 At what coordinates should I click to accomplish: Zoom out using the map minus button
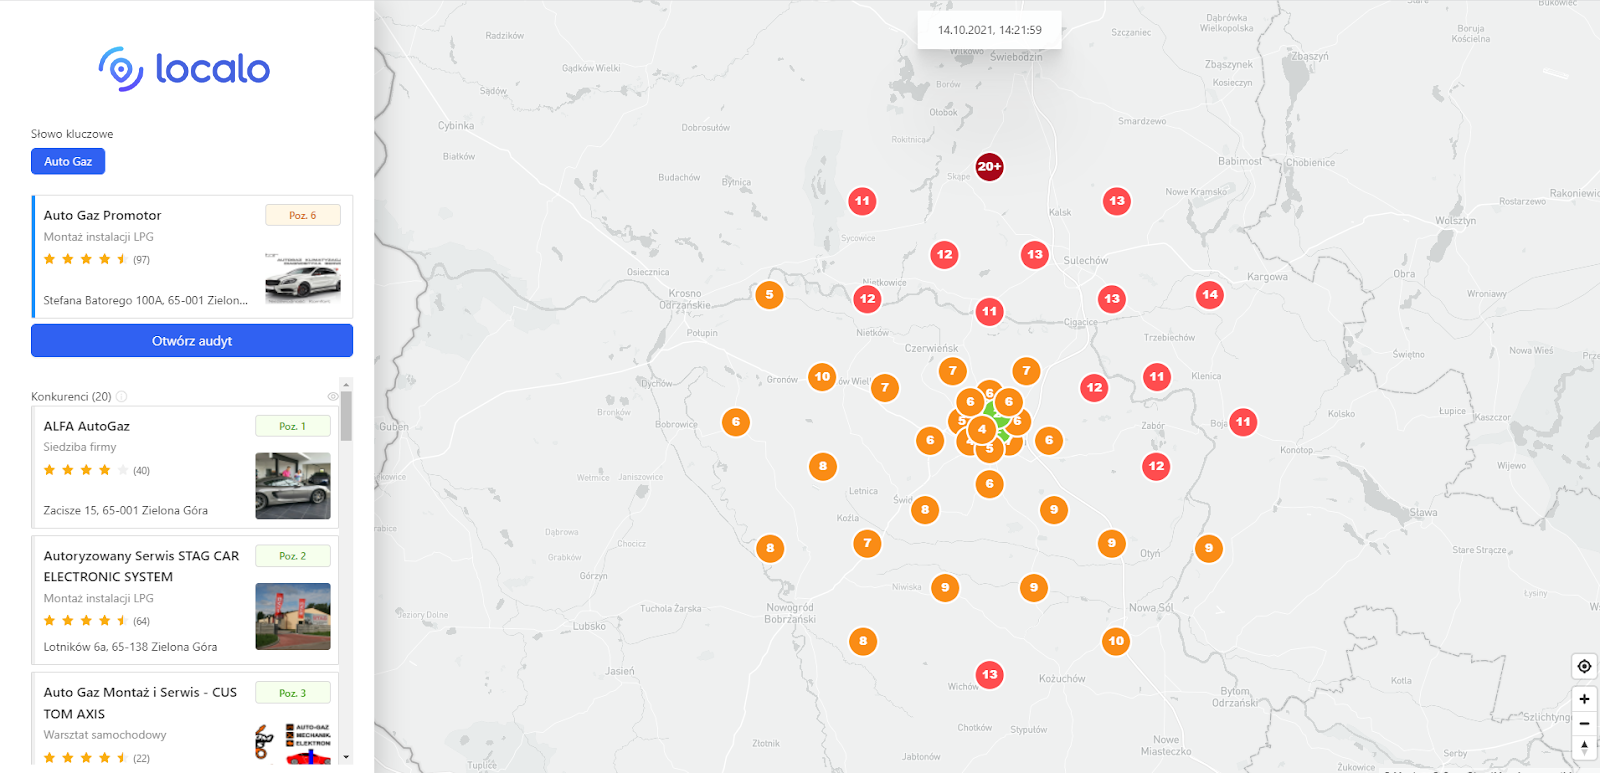[x=1584, y=723]
